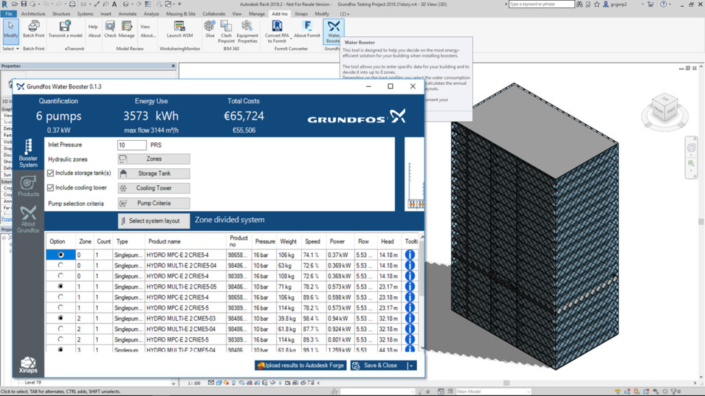The height and width of the screenshot is (396, 705).
Task: Open the Architecture ribbon tab
Action: [x=33, y=14]
